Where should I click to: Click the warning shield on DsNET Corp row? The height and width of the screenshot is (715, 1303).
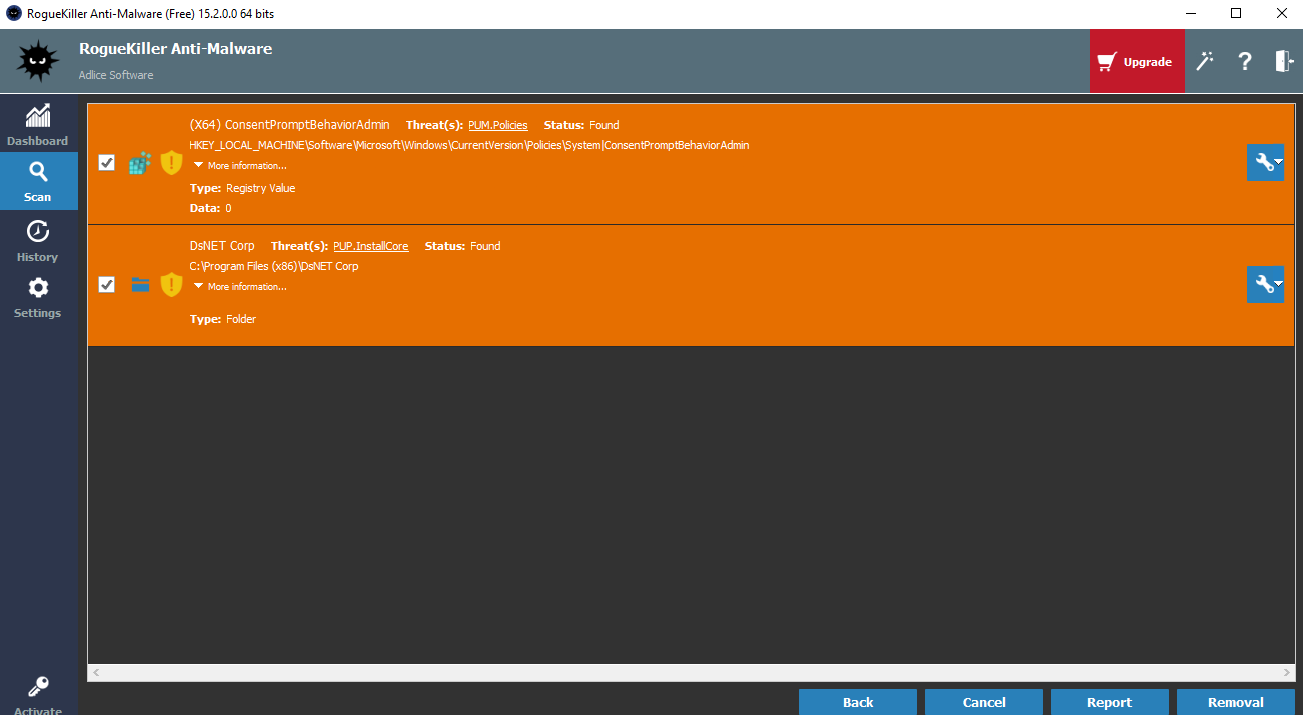click(x=171, y=285)
